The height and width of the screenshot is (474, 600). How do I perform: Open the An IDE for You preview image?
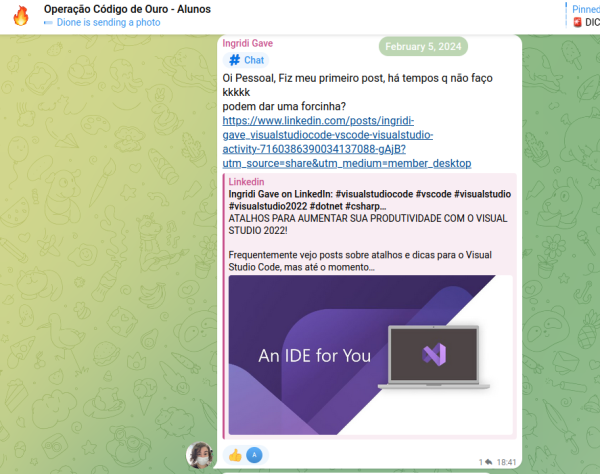click(370, 355)
